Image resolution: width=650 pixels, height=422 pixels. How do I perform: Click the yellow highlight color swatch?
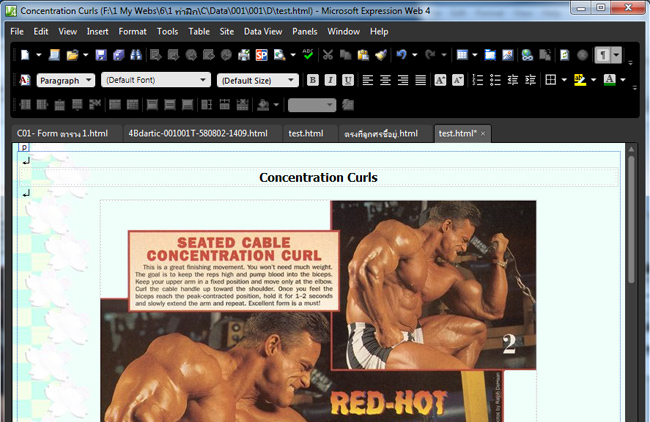coord(580,80)
